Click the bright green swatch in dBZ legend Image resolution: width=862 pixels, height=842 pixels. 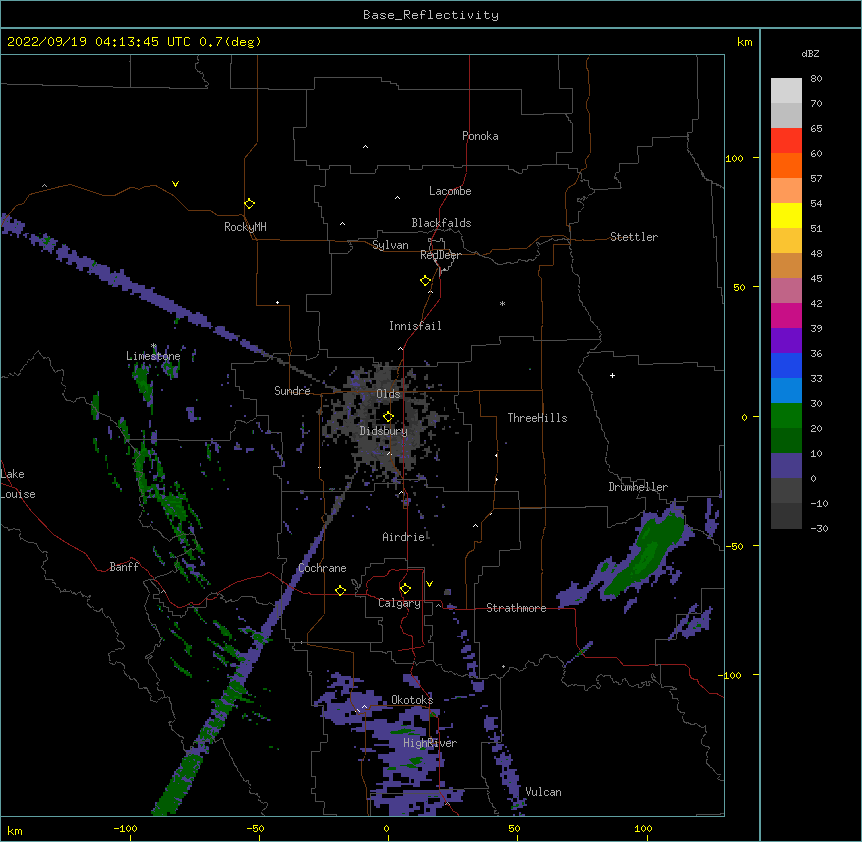click(786, 416)
